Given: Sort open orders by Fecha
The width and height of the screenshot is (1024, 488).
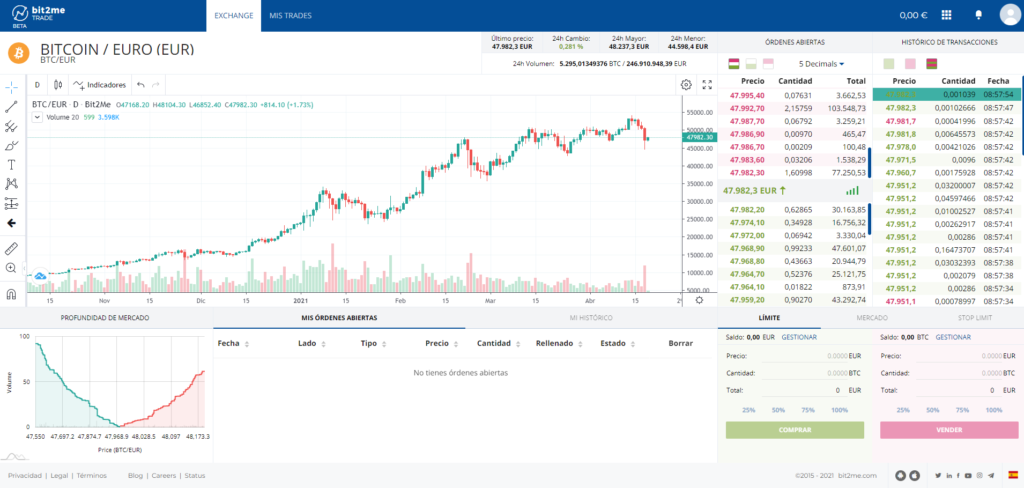Looking at the screenshot, I should click(x=233, y=344).
